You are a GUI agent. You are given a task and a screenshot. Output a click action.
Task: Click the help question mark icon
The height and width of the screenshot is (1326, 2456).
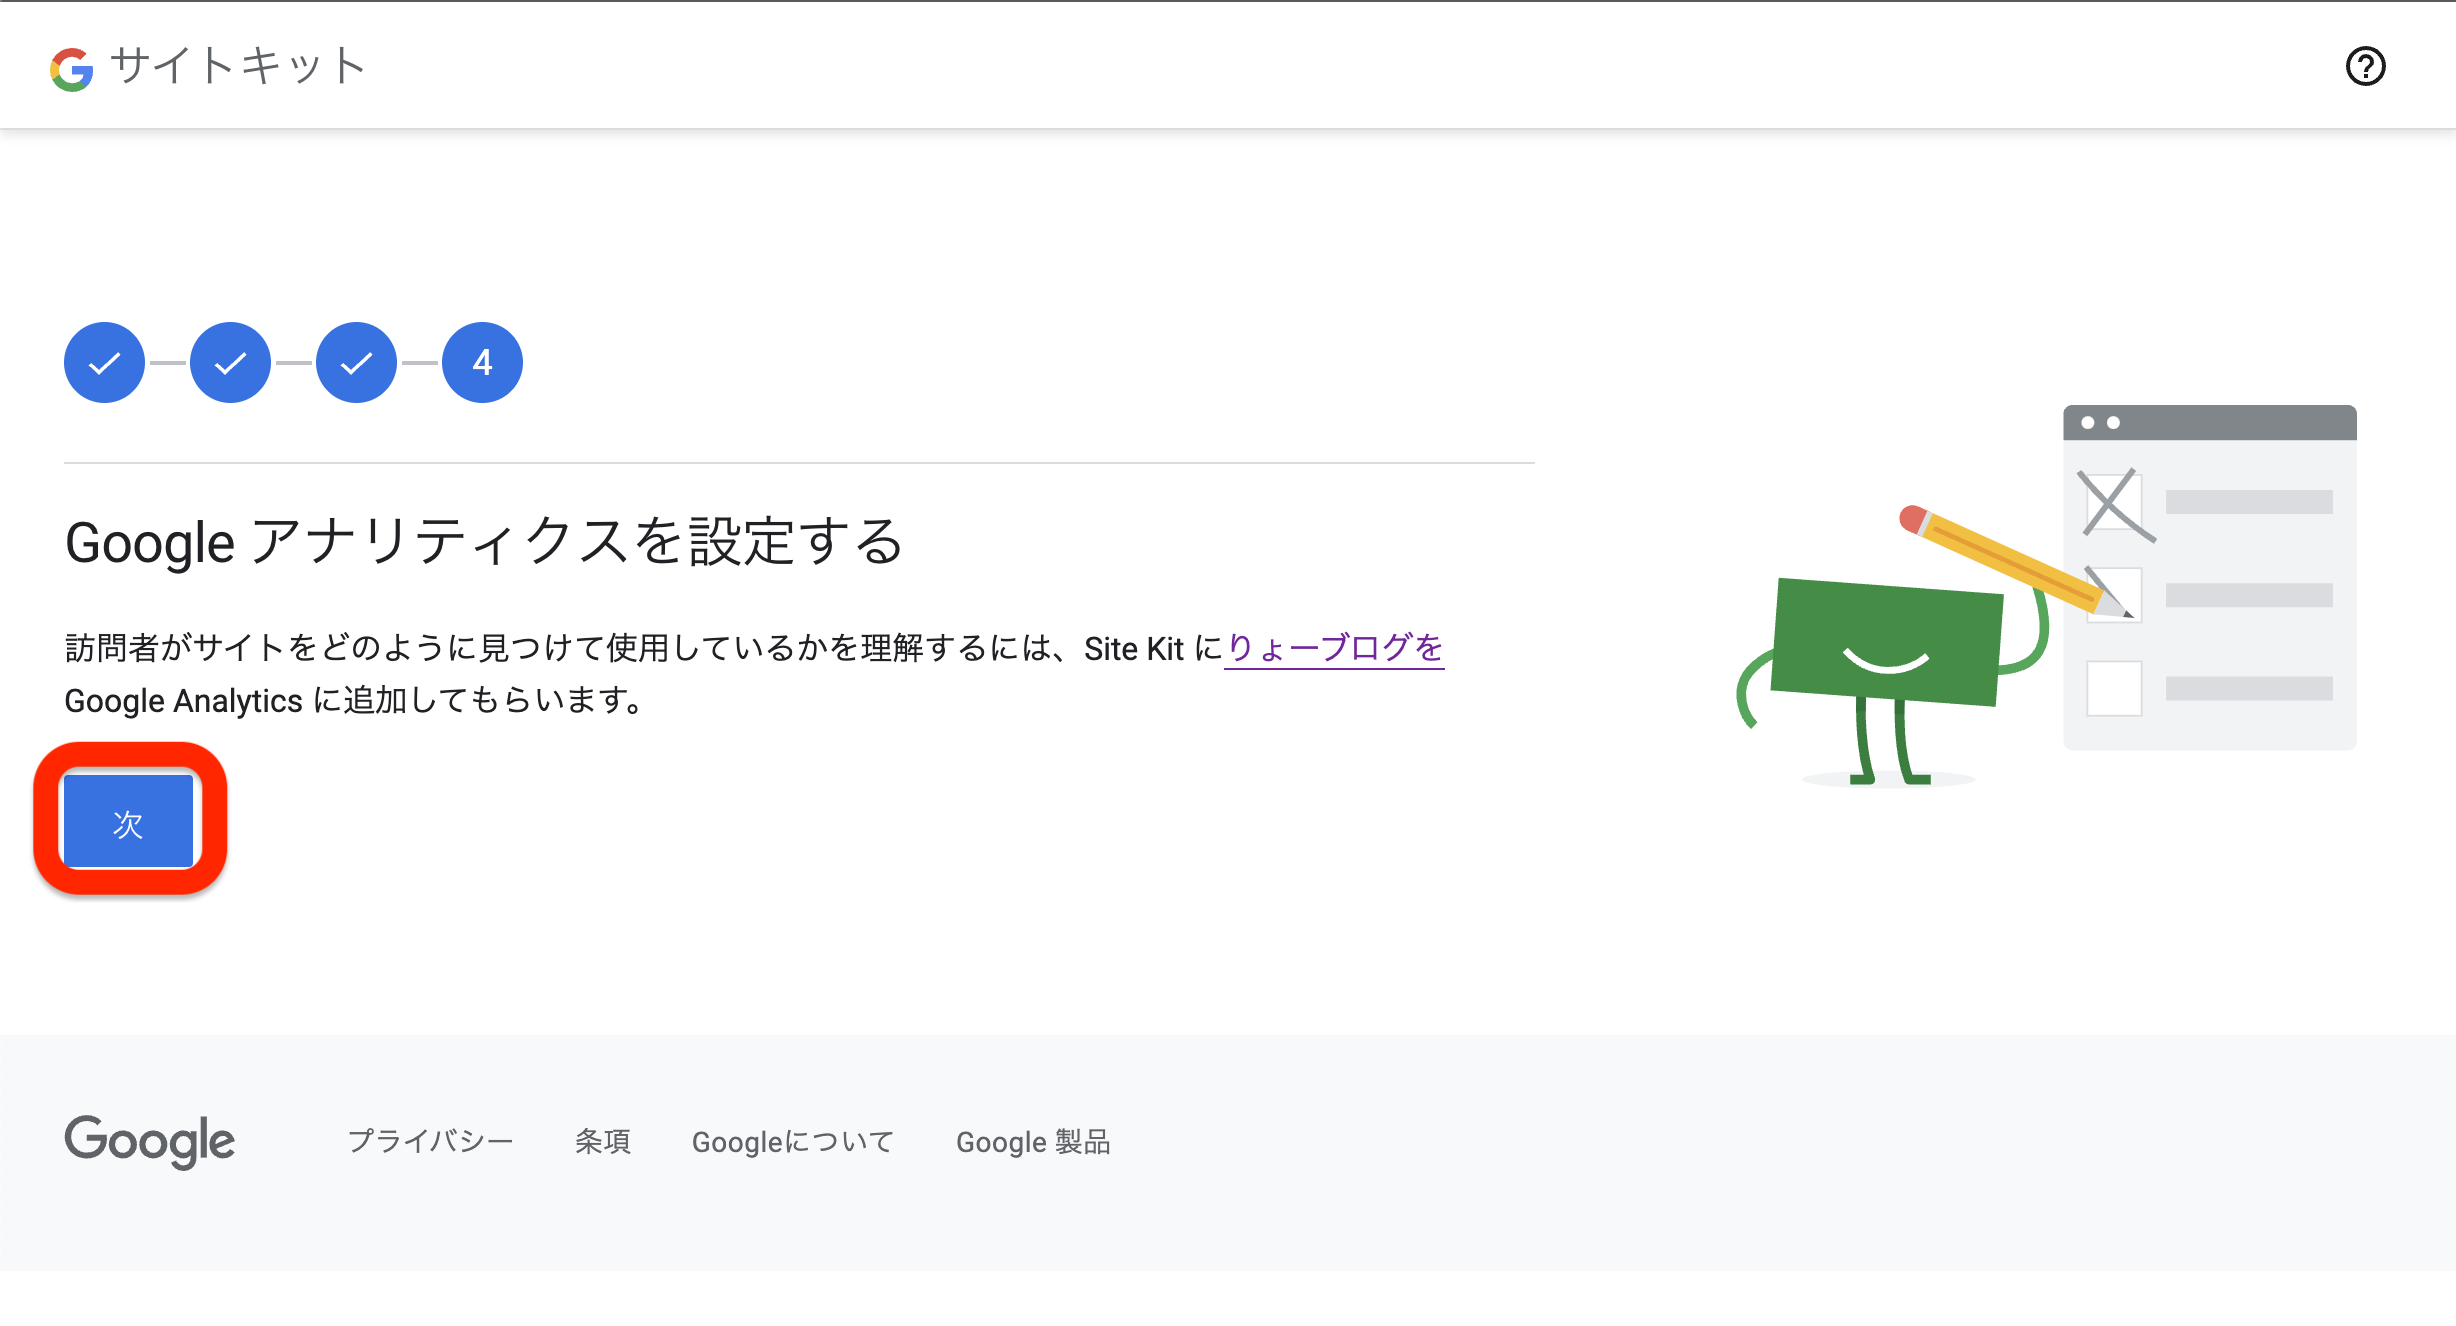click(2365, 66)
